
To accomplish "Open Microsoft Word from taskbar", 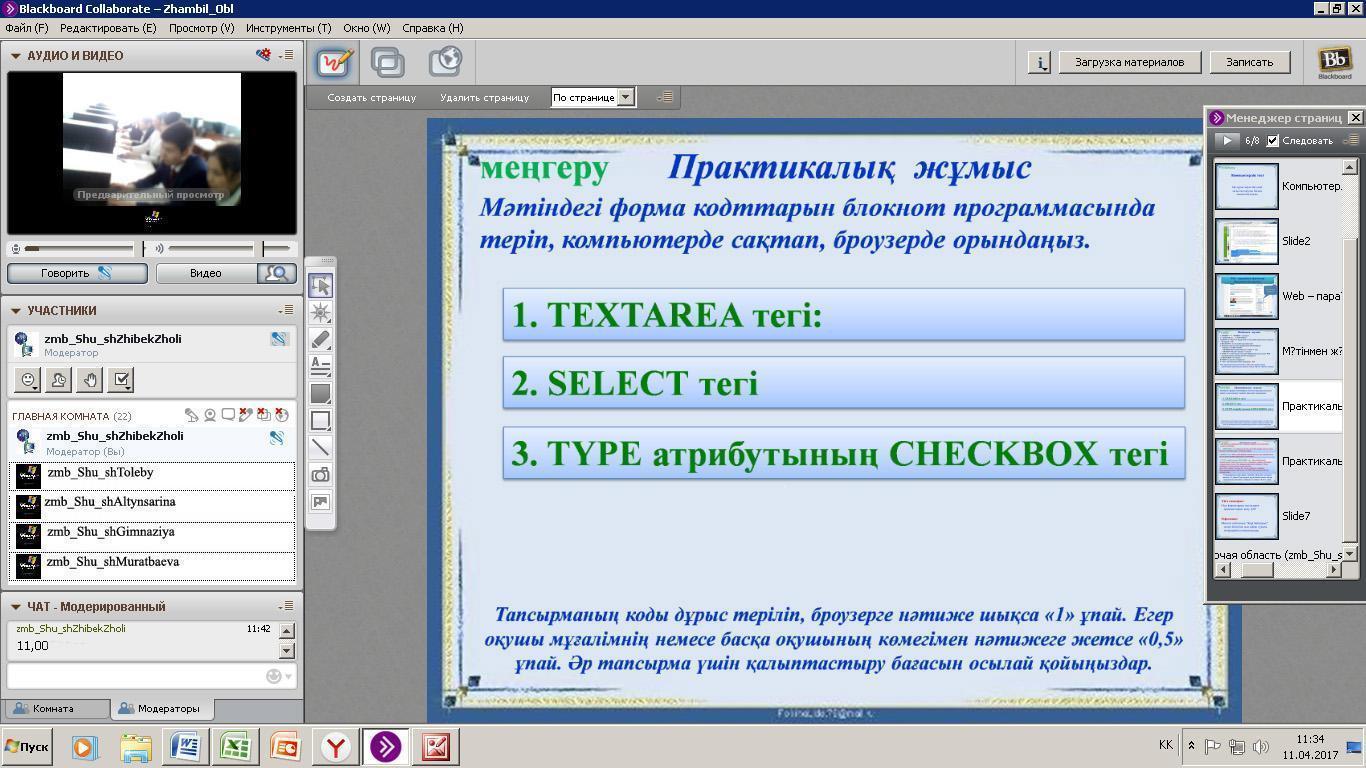I will point(185,747).
